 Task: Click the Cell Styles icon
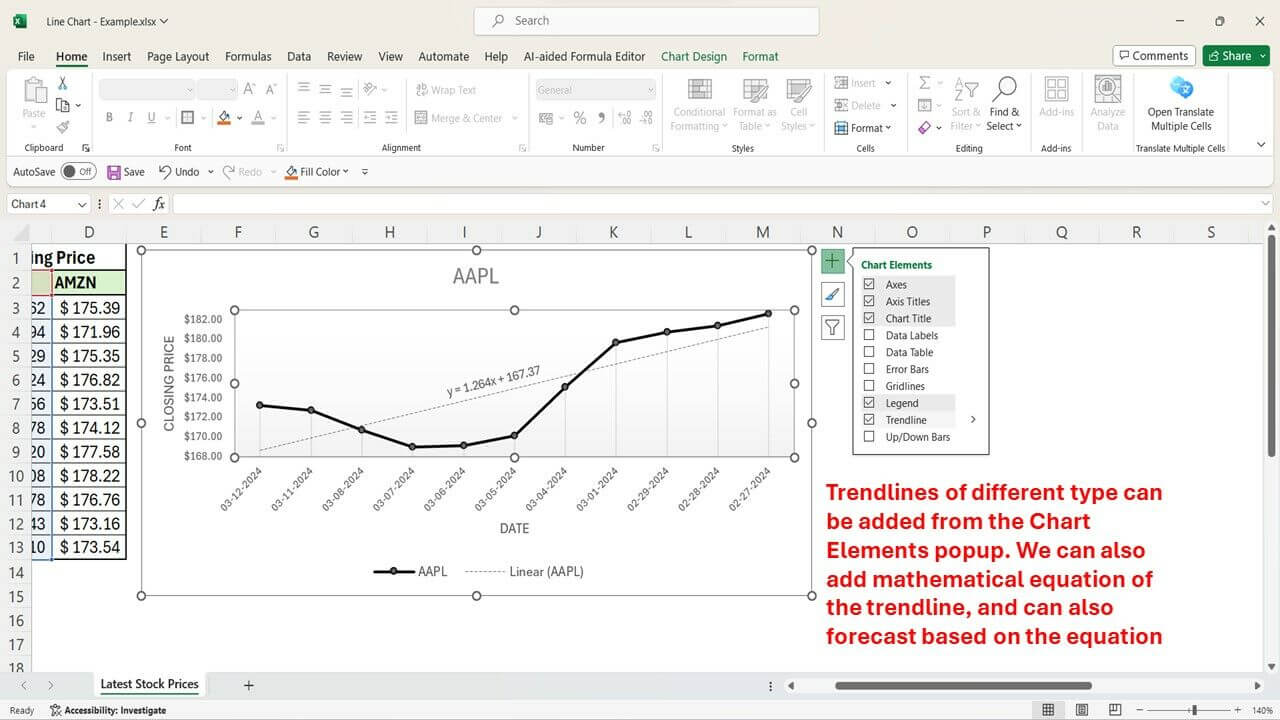pos(798,89)
